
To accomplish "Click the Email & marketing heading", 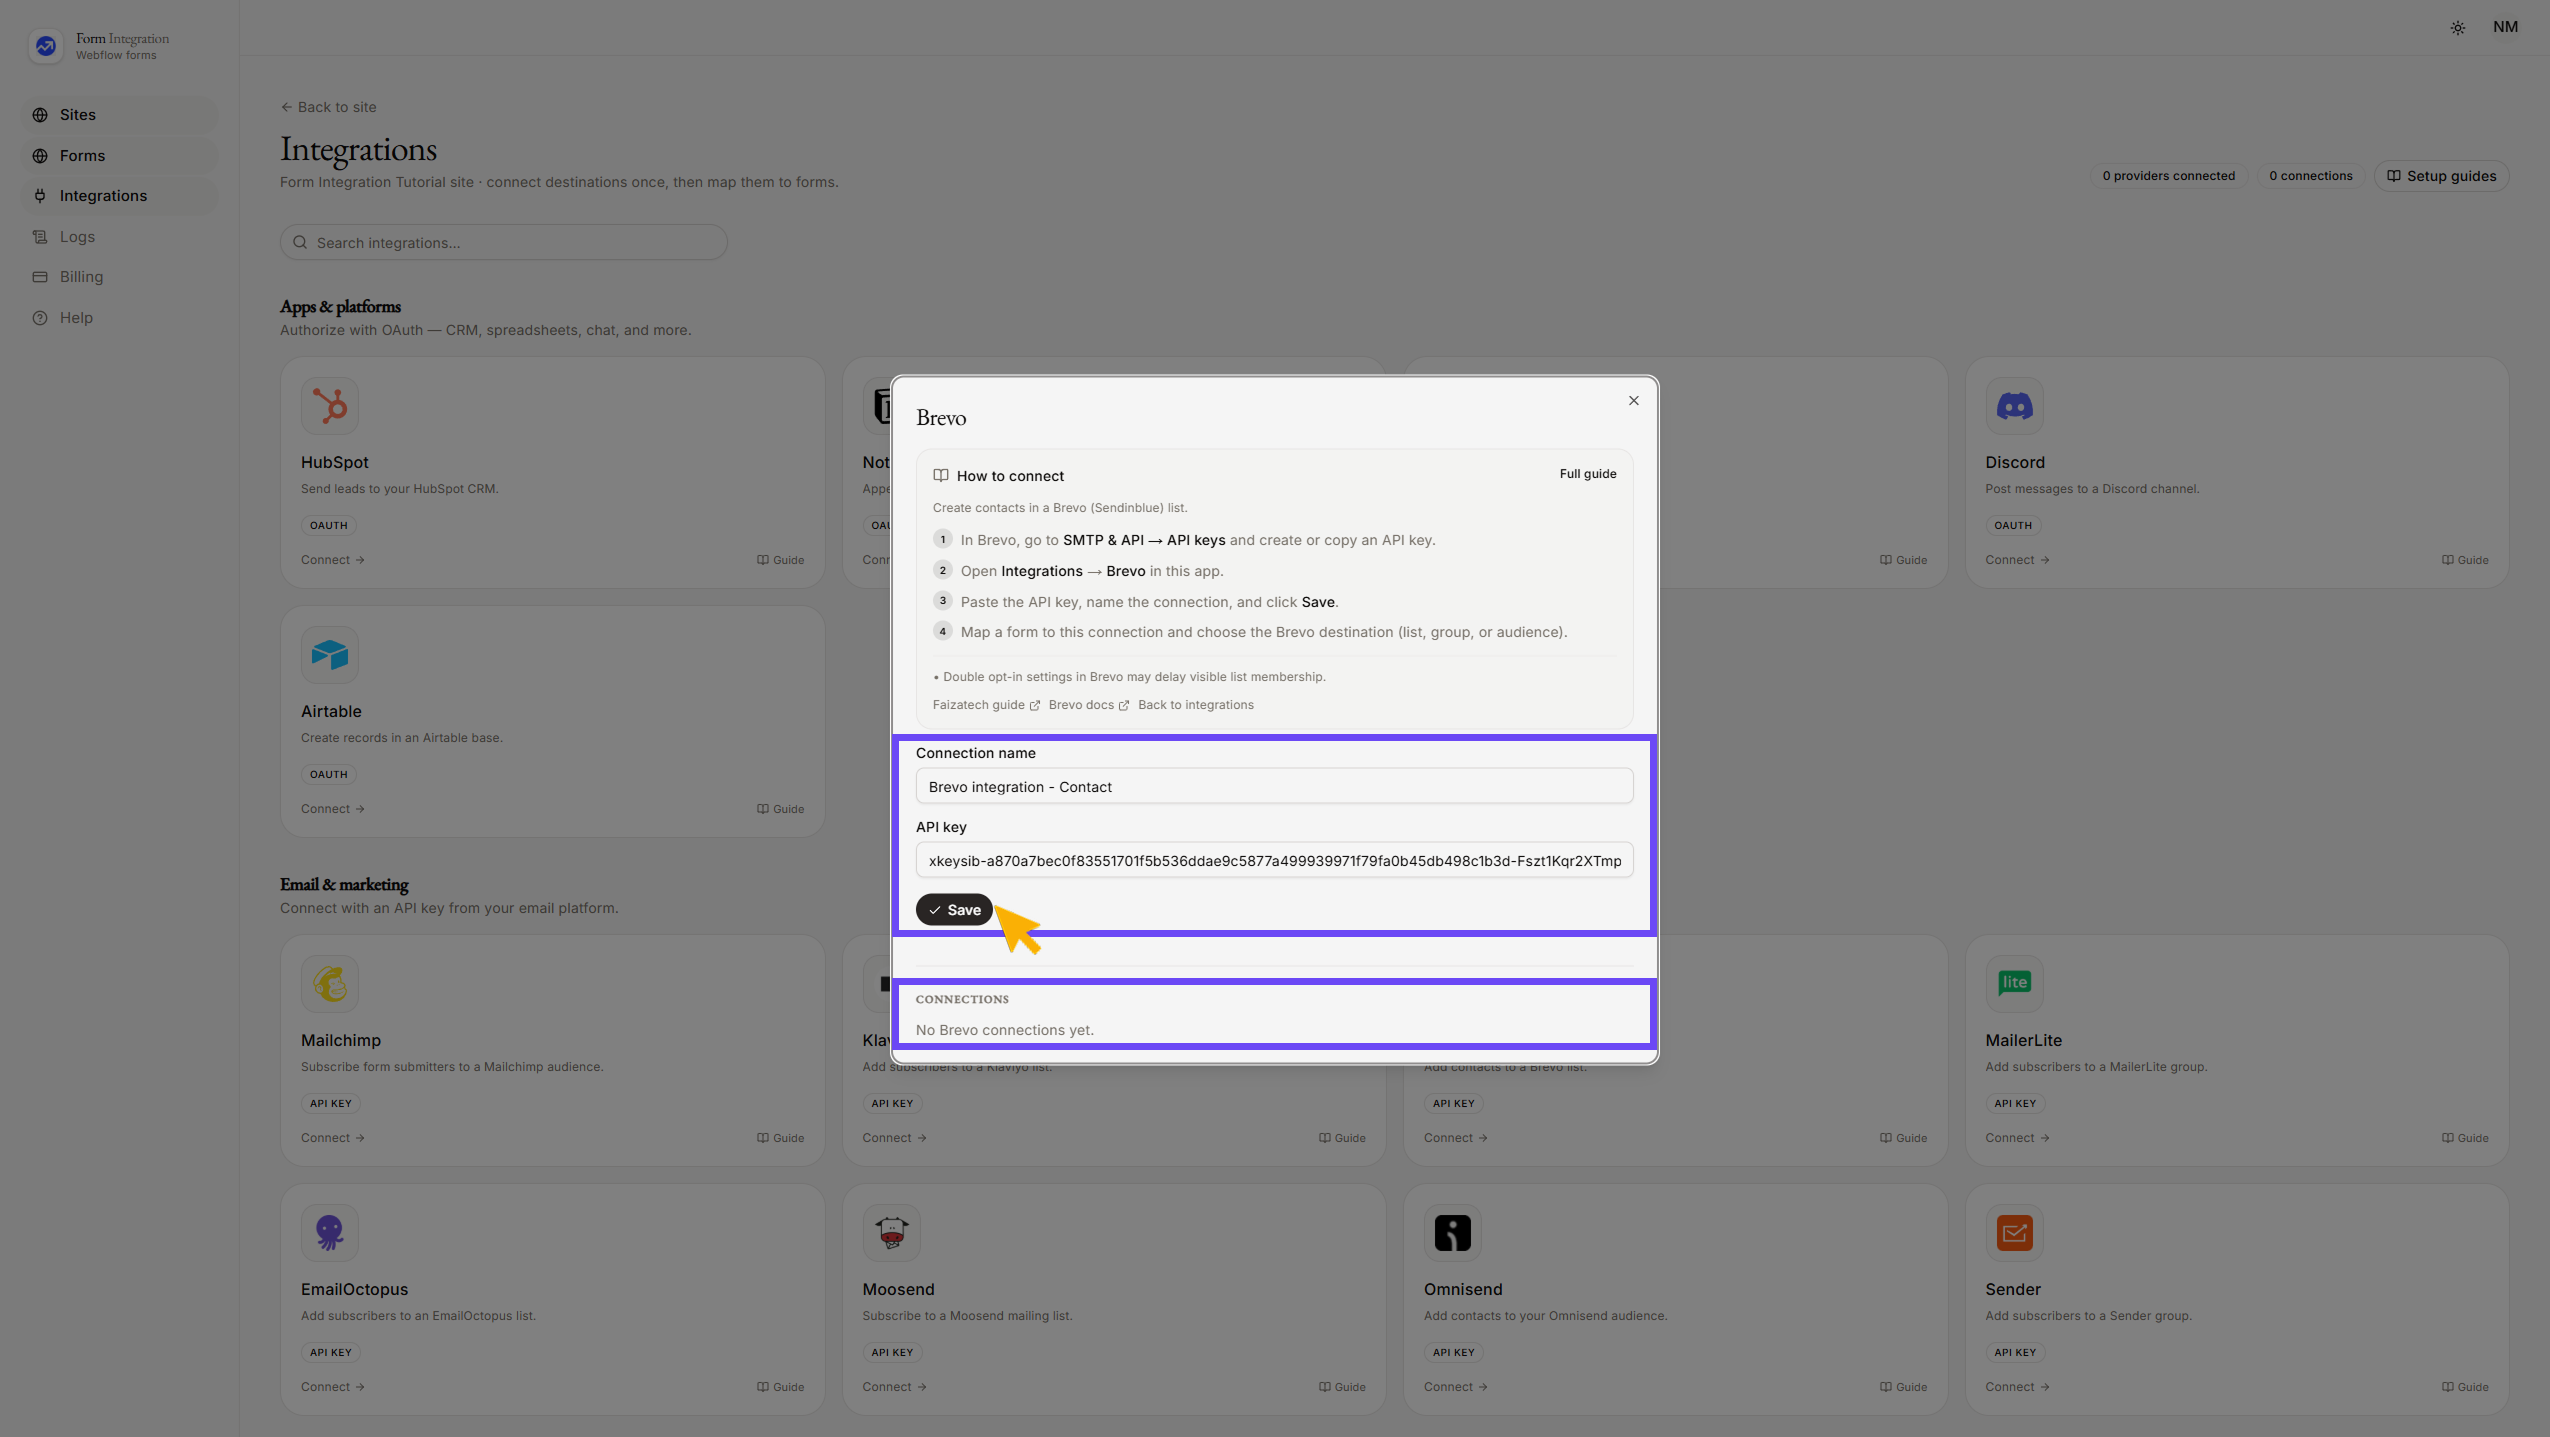I will pyautogui.click(x=344, y=885).
